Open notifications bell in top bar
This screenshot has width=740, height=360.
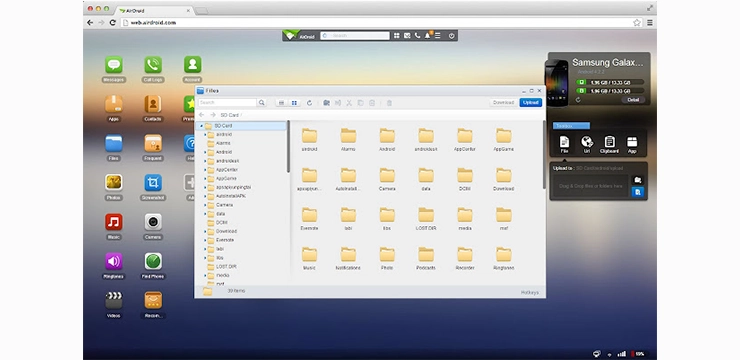point(428,36)
